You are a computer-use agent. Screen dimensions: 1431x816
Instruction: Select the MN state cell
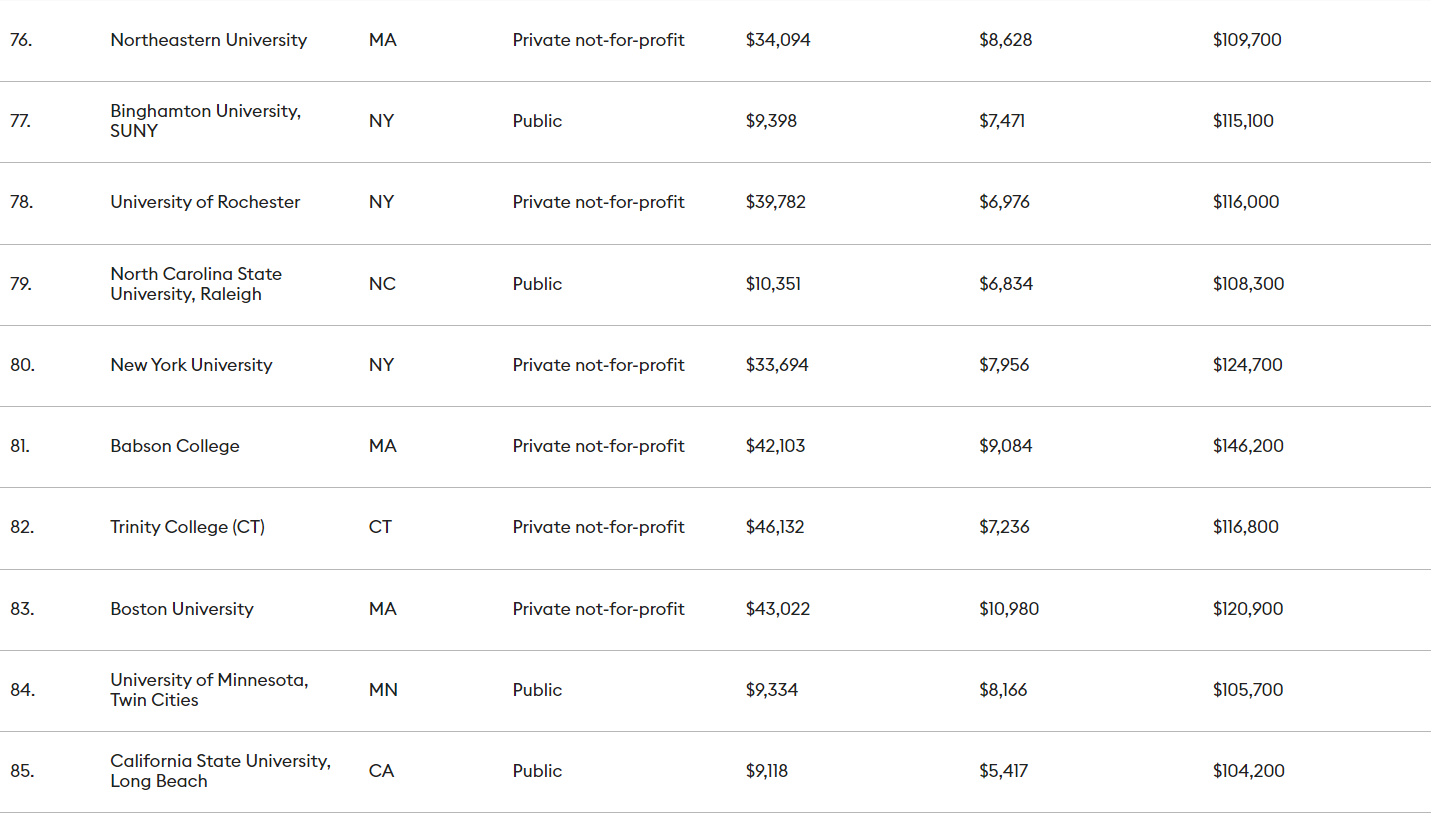[383, 690]
